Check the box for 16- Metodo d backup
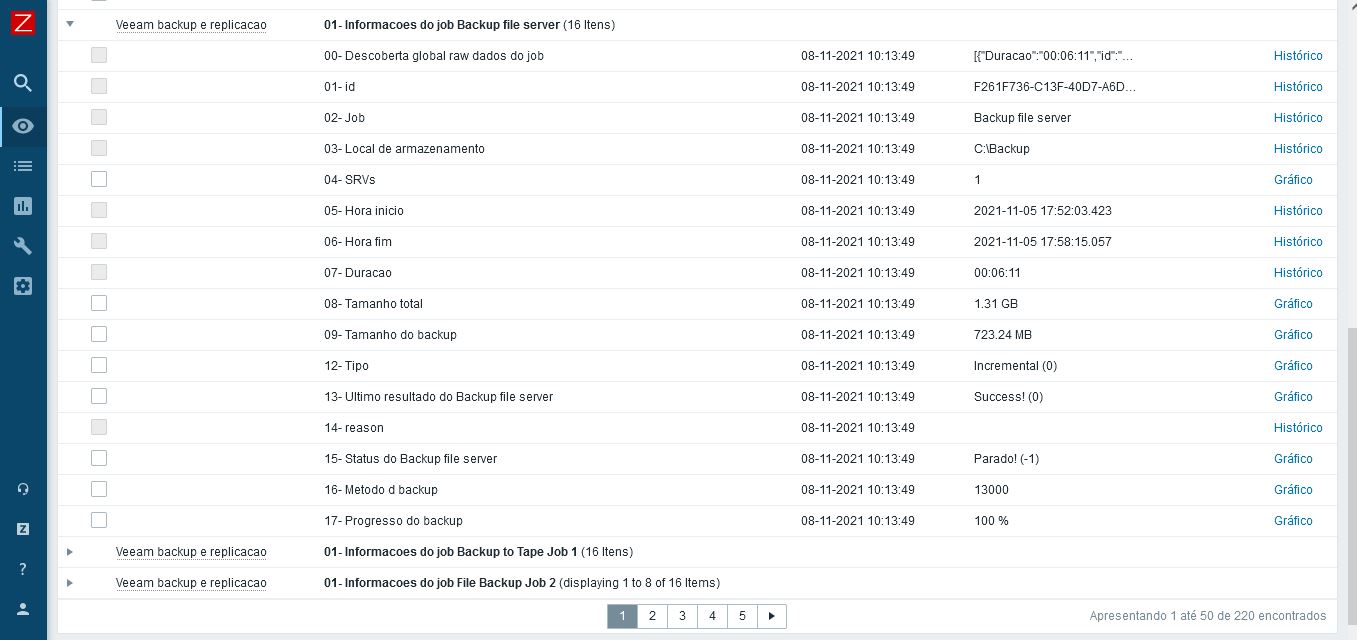1357x640 pixels. tap(99, 489)
